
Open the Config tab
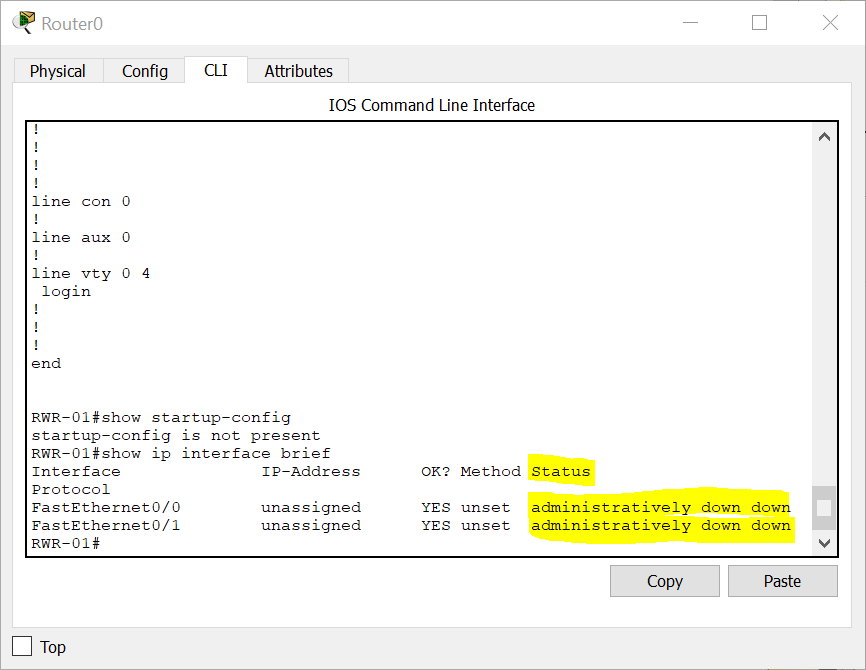click(x=144, y=71)
